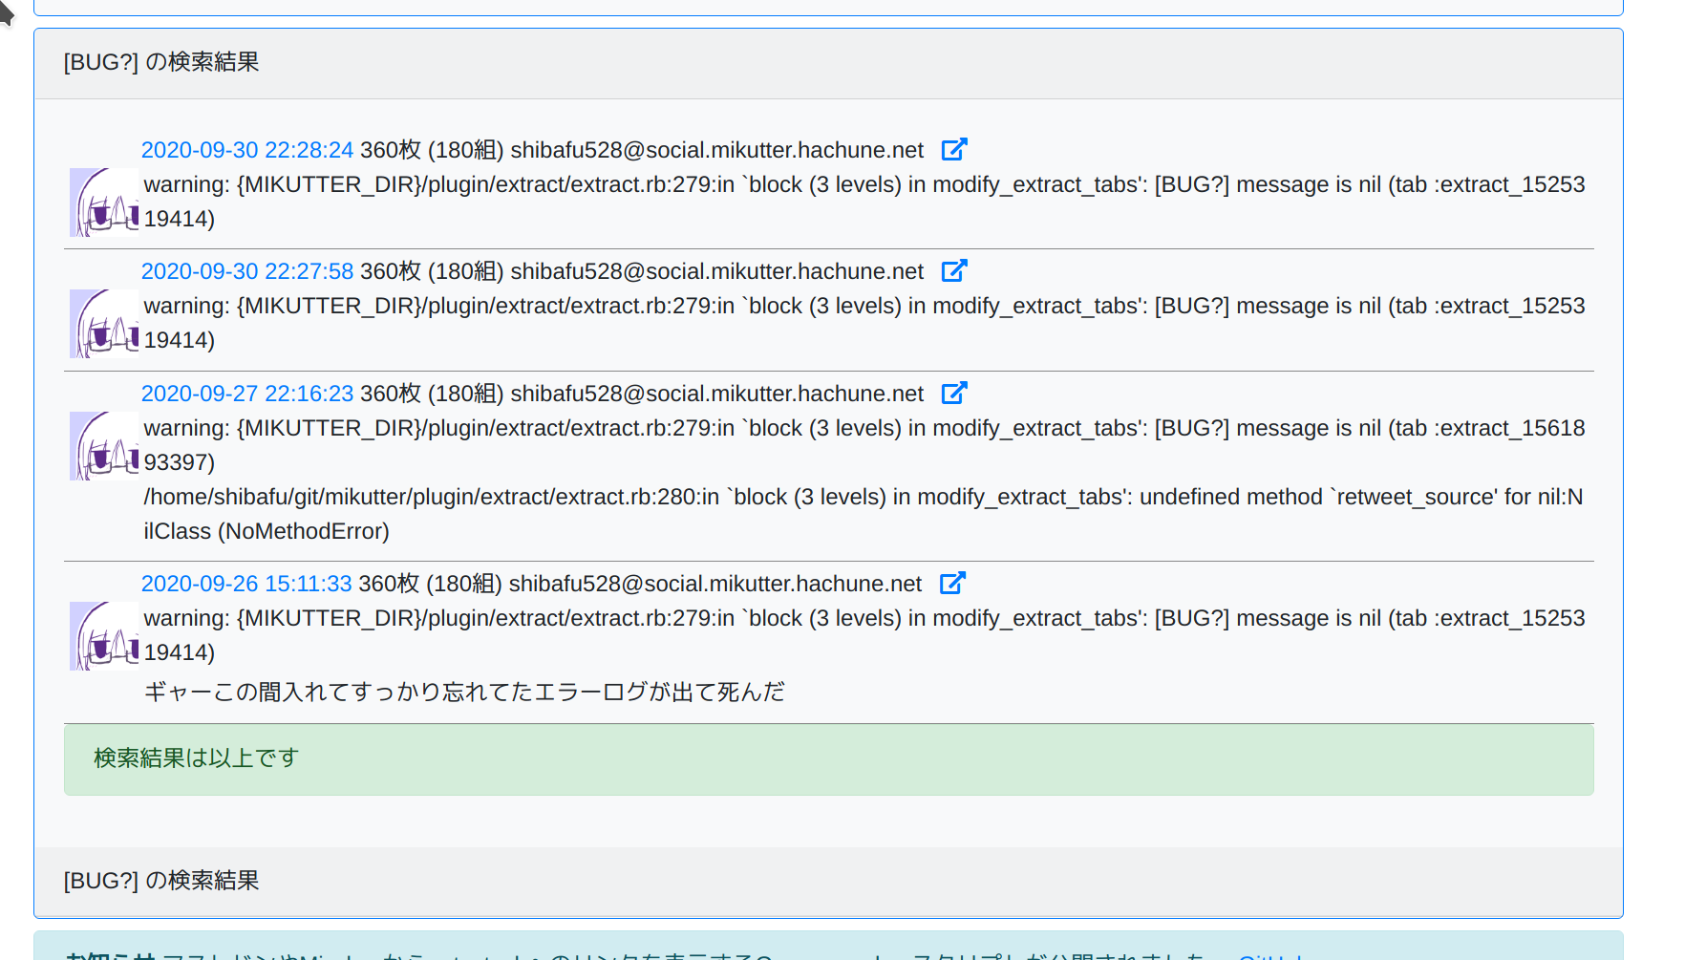
Task: Click the warning text of the 22:27:58 post
Action: pos(863,322)
